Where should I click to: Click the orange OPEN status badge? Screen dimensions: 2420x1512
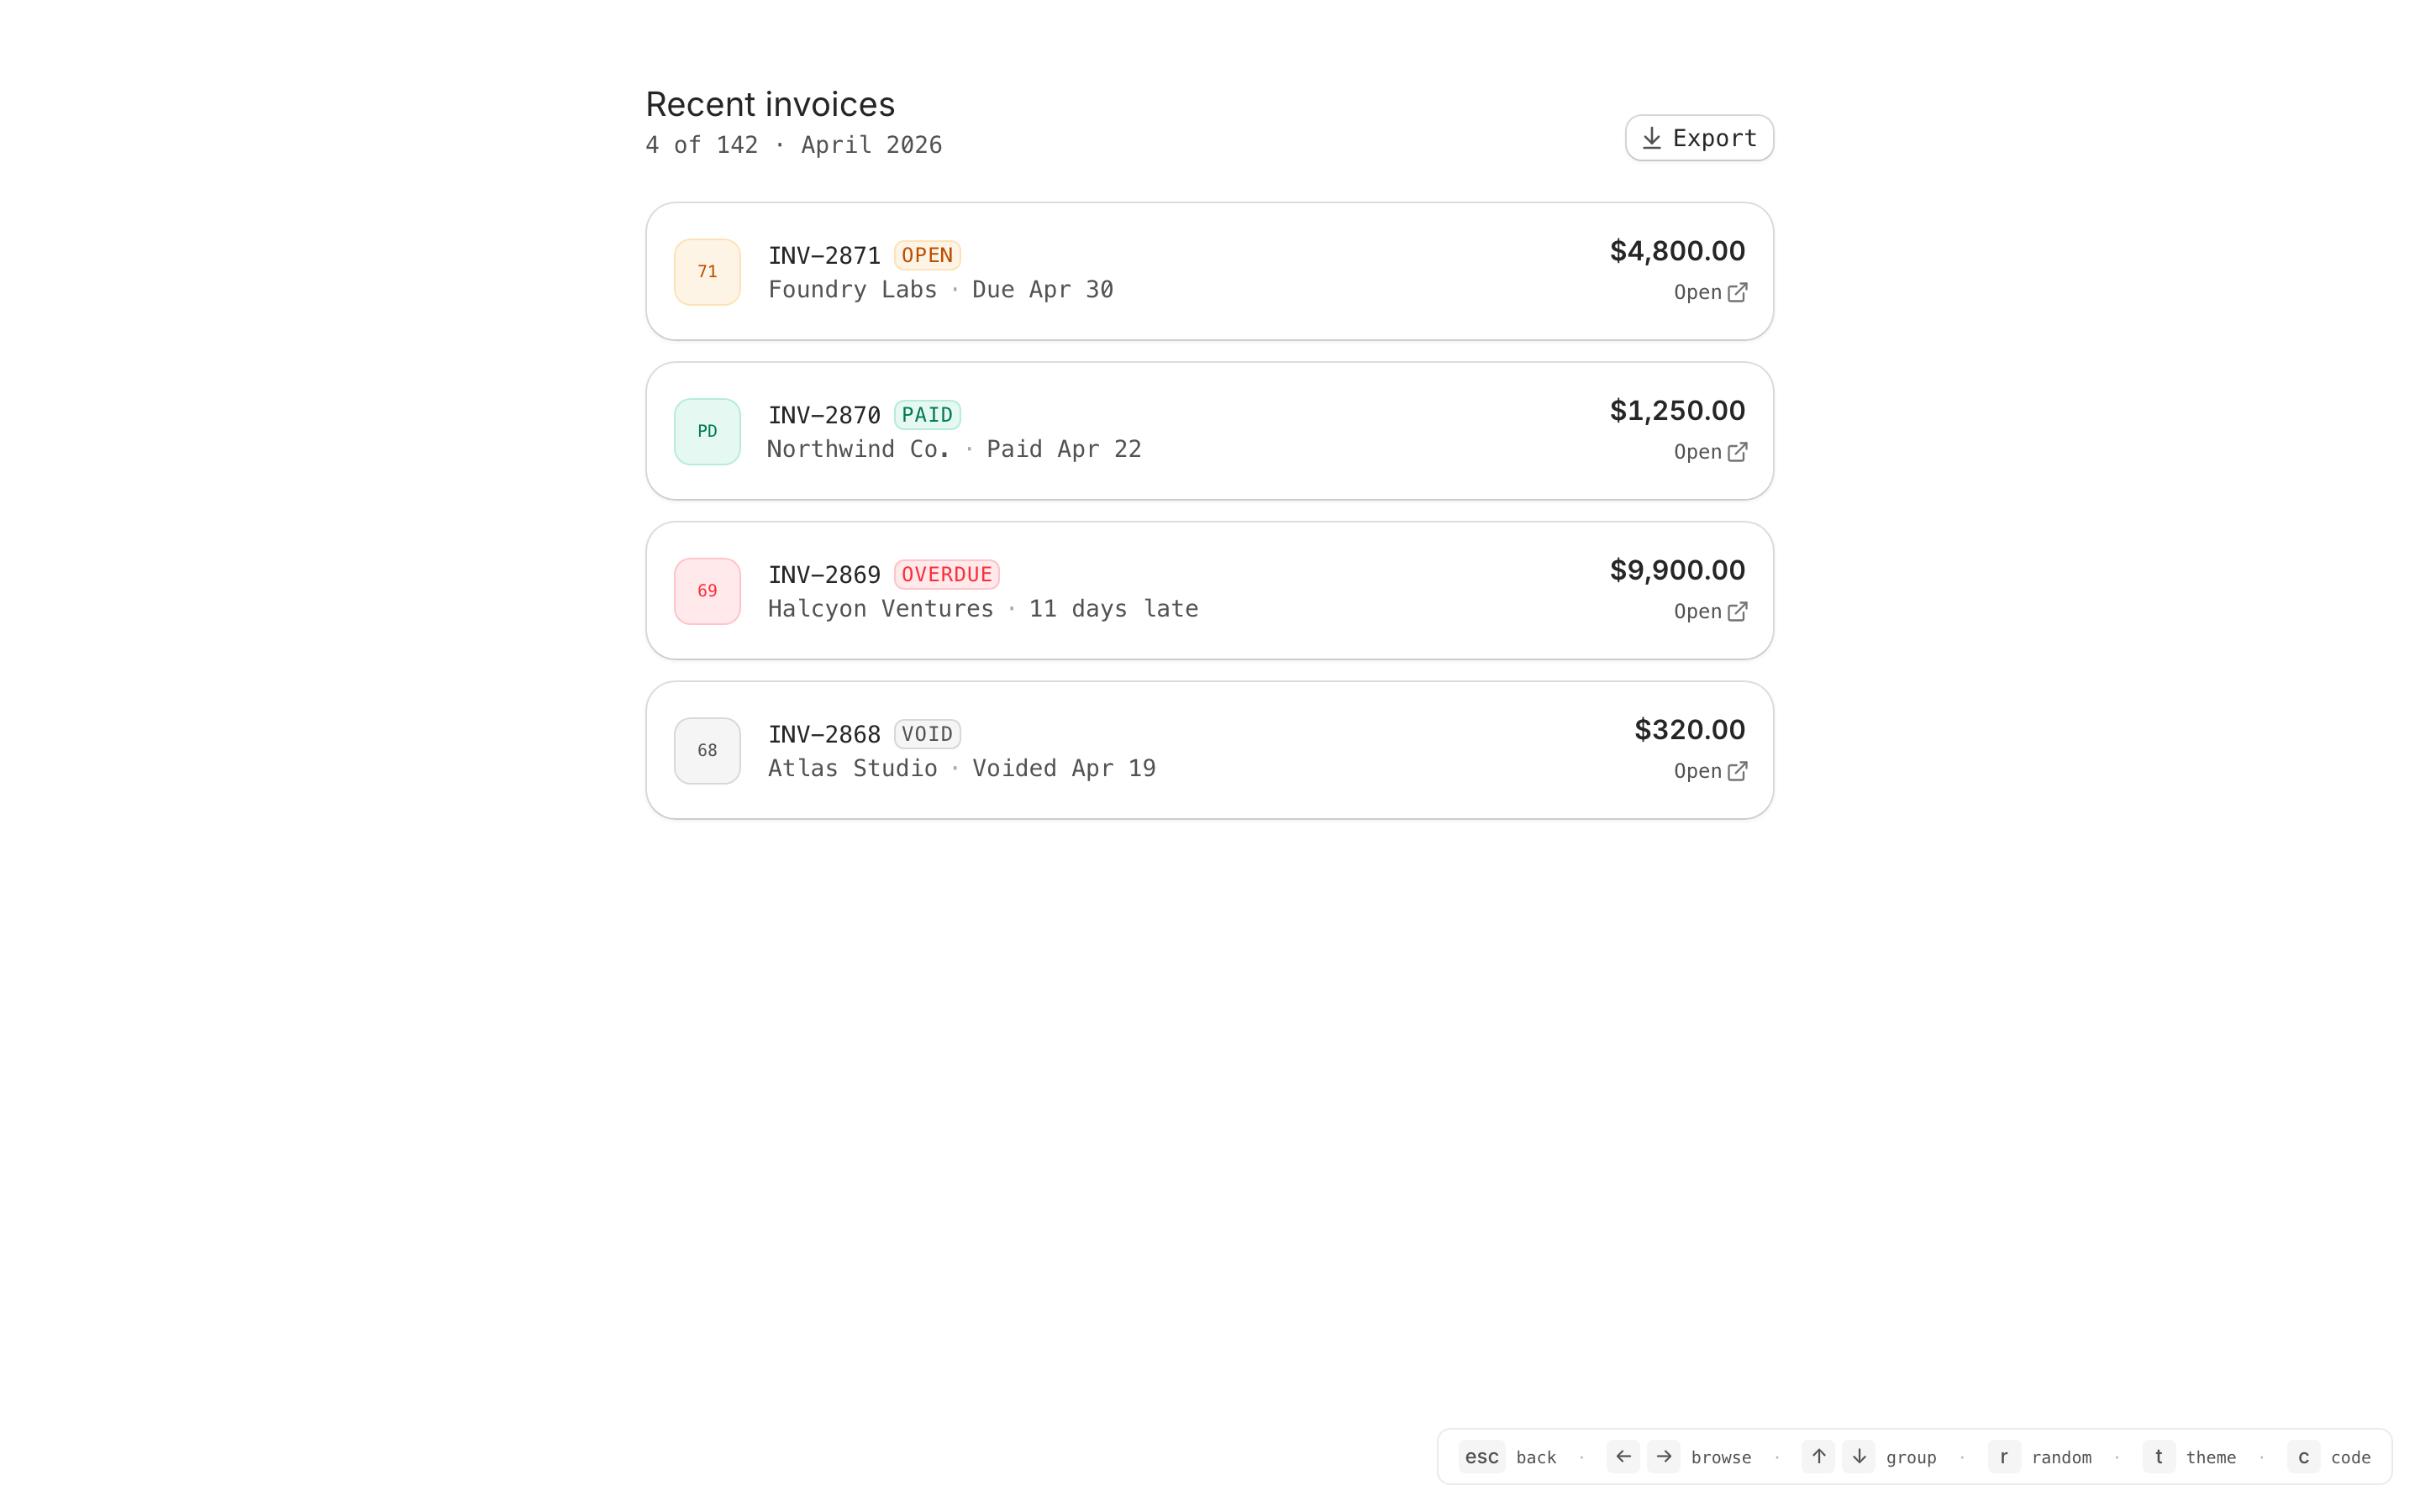(x=927, y=255)
